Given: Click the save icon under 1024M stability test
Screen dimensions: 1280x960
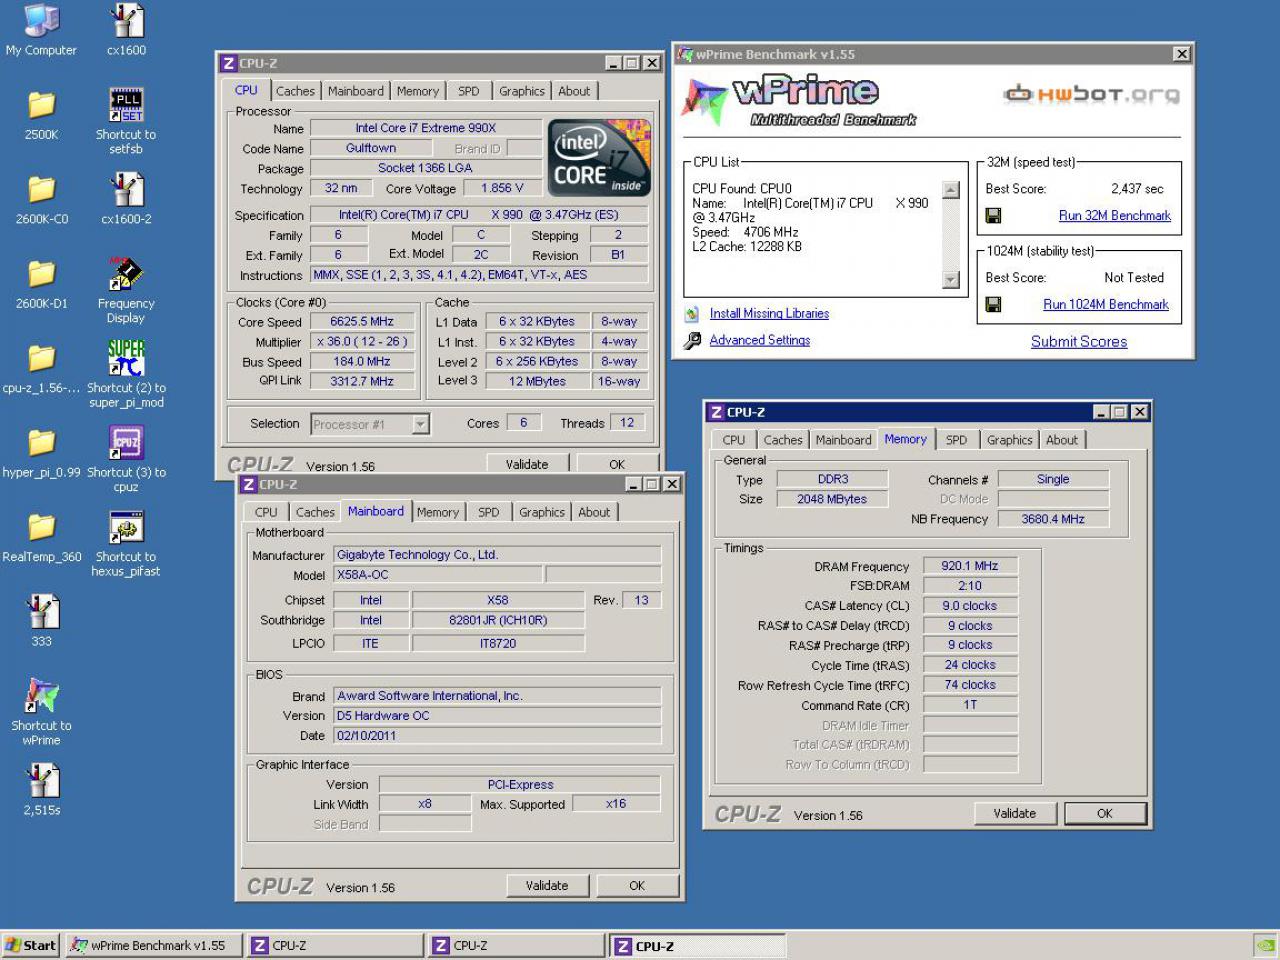Looking at the screenshot, I should pos(993,305).
